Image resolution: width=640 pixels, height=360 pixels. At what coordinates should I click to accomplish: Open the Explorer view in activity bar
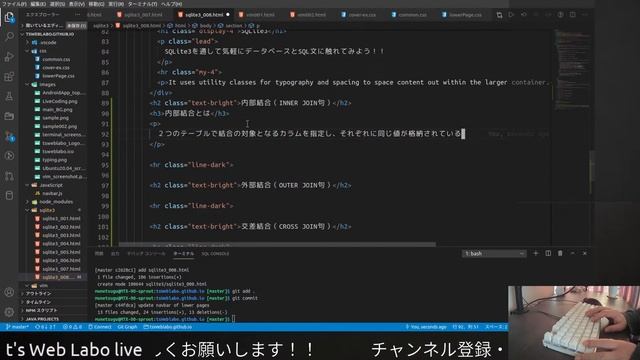click(x=9, y=18)
